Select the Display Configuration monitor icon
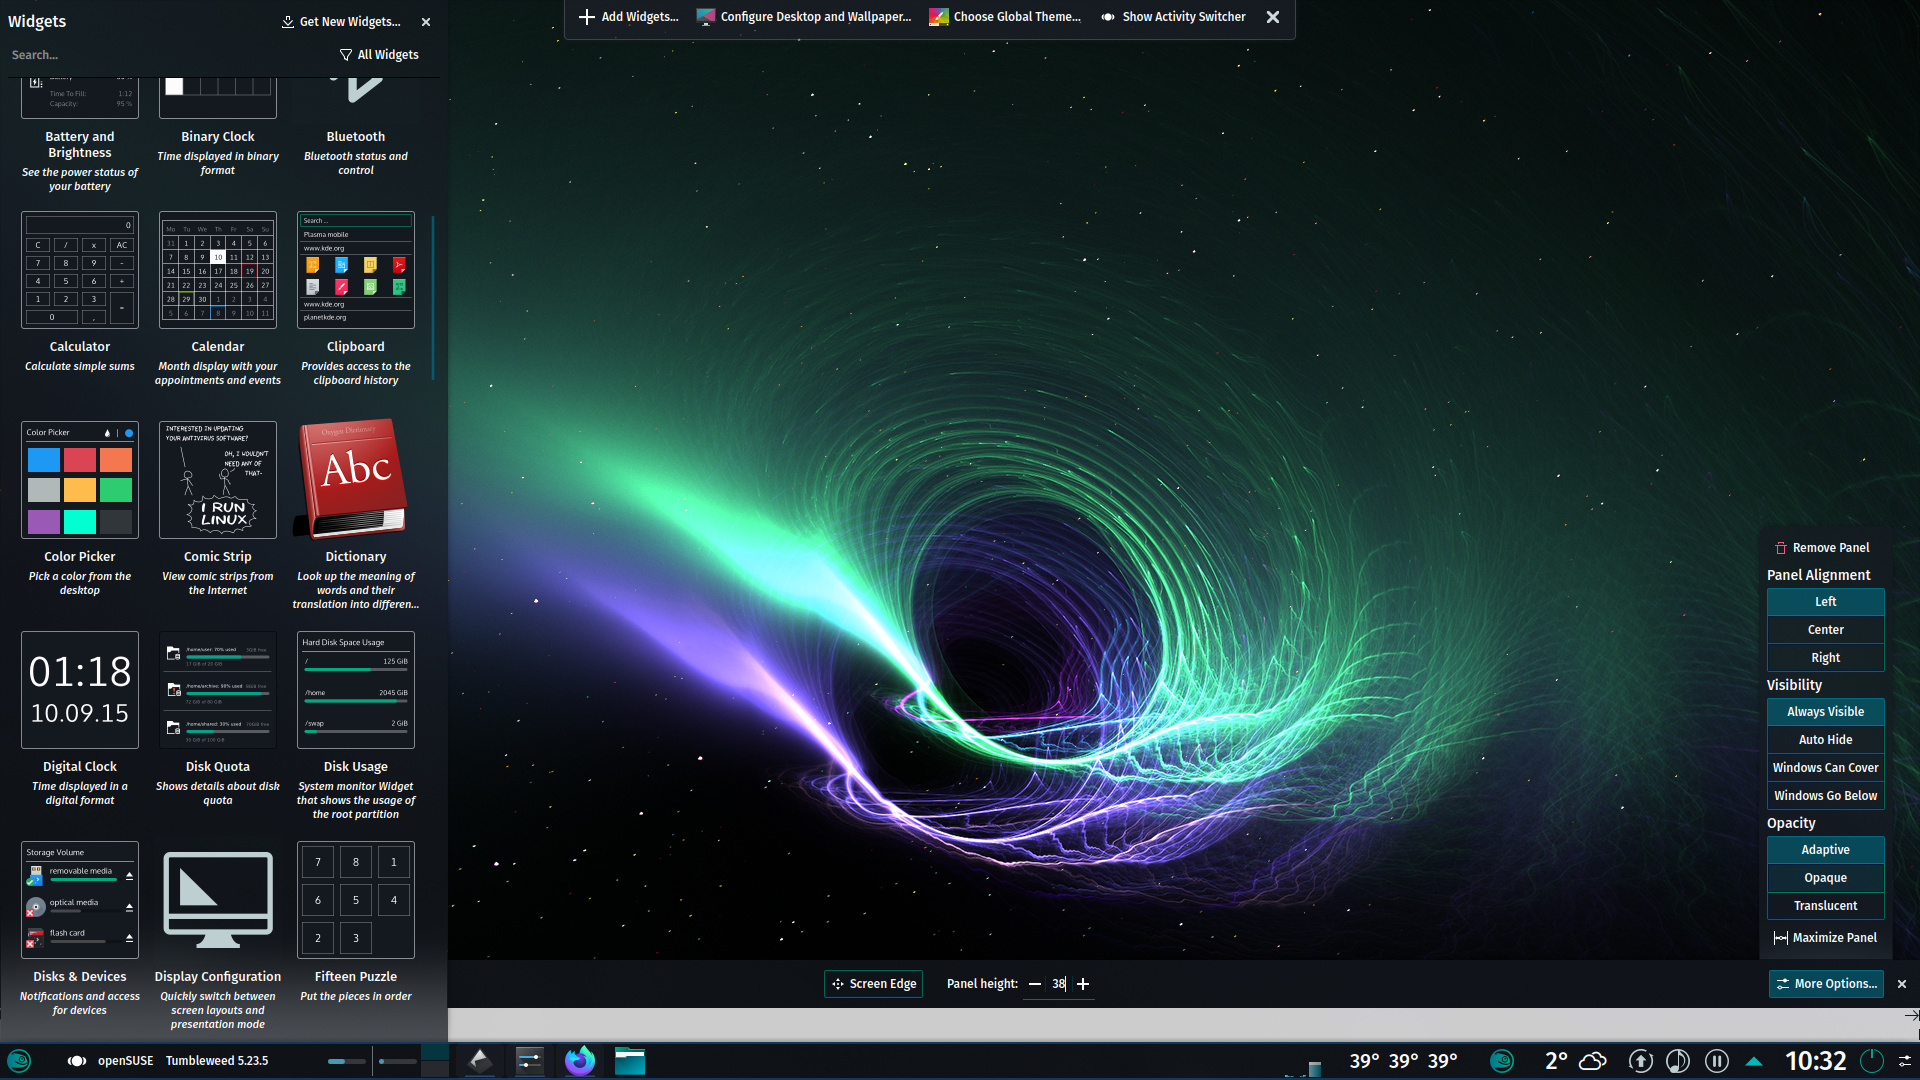This screenshot has height=1080, width=1920. (x=218, y=900)
